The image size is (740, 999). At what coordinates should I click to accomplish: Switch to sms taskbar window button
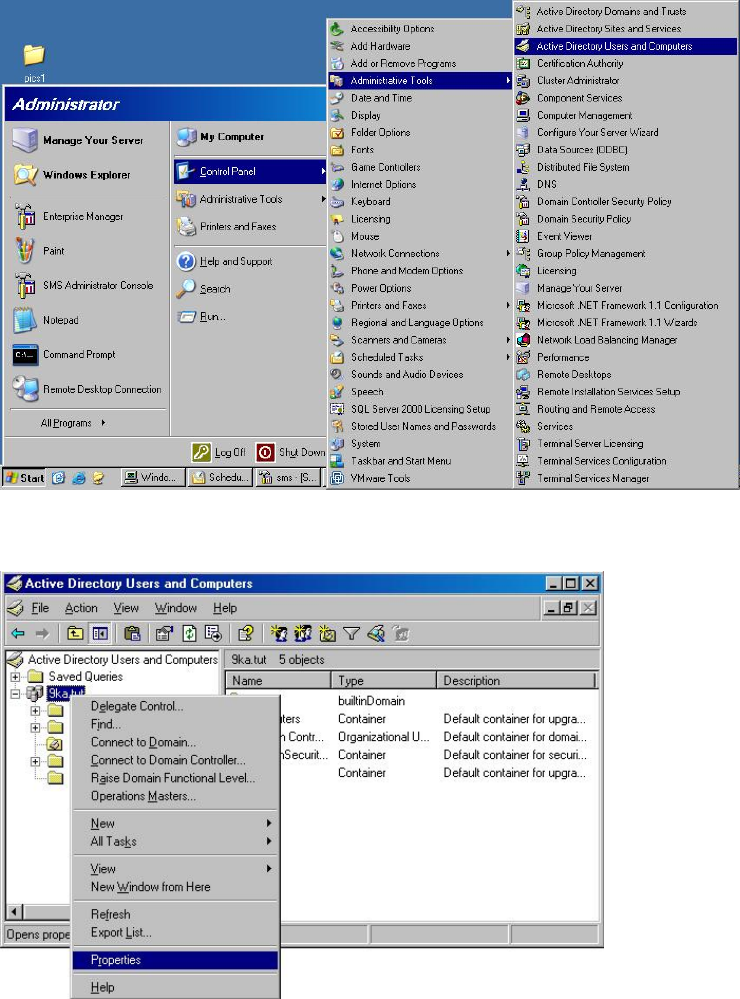(x=287, y=477)
